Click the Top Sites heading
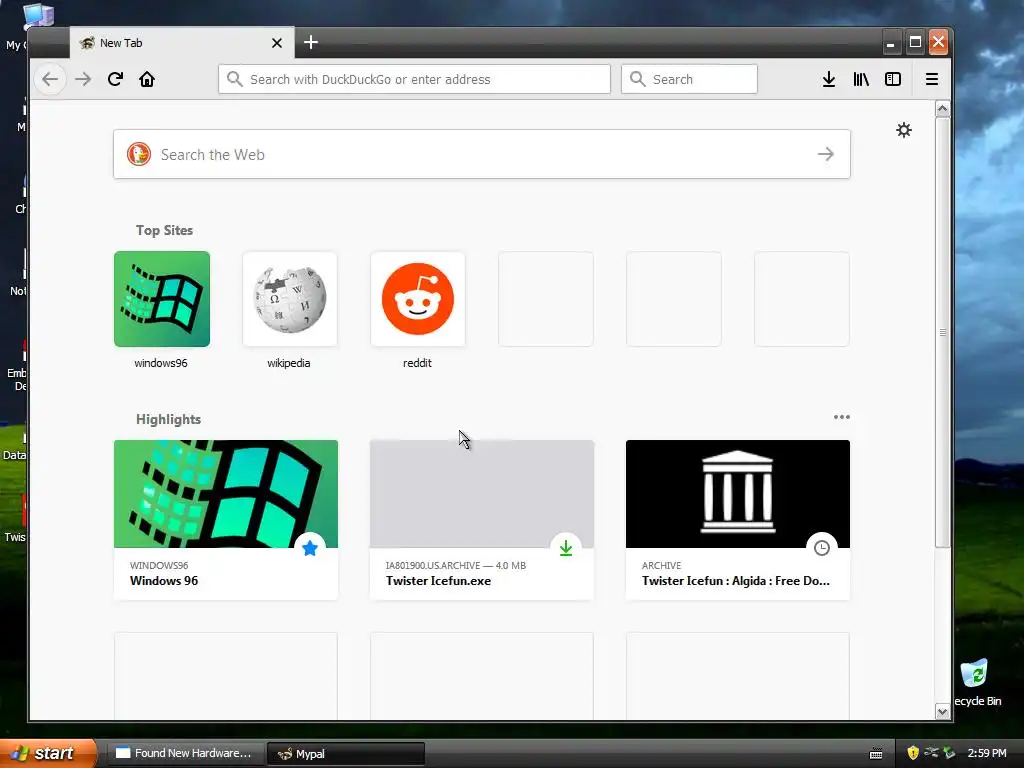Viewport: 1024px width, 768px height. (165, 231)
